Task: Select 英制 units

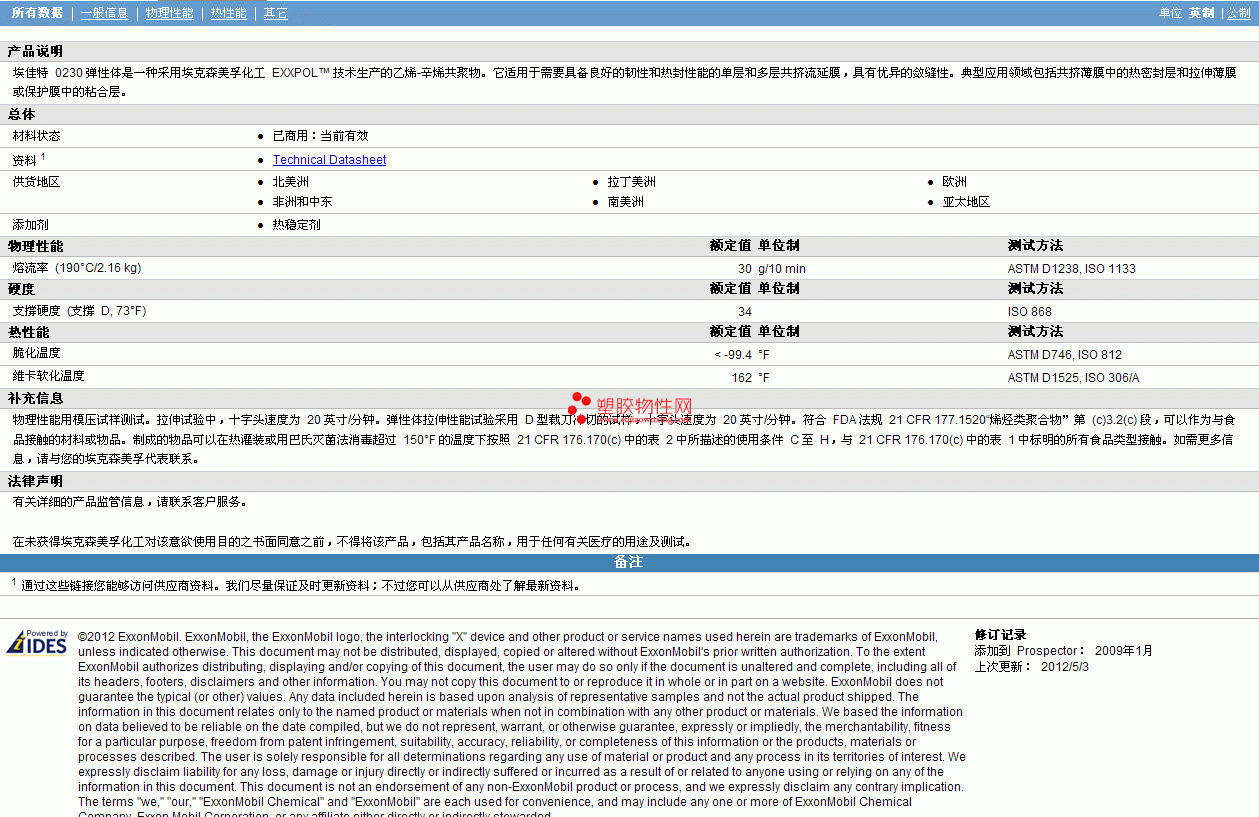Action: [1202, 13]
